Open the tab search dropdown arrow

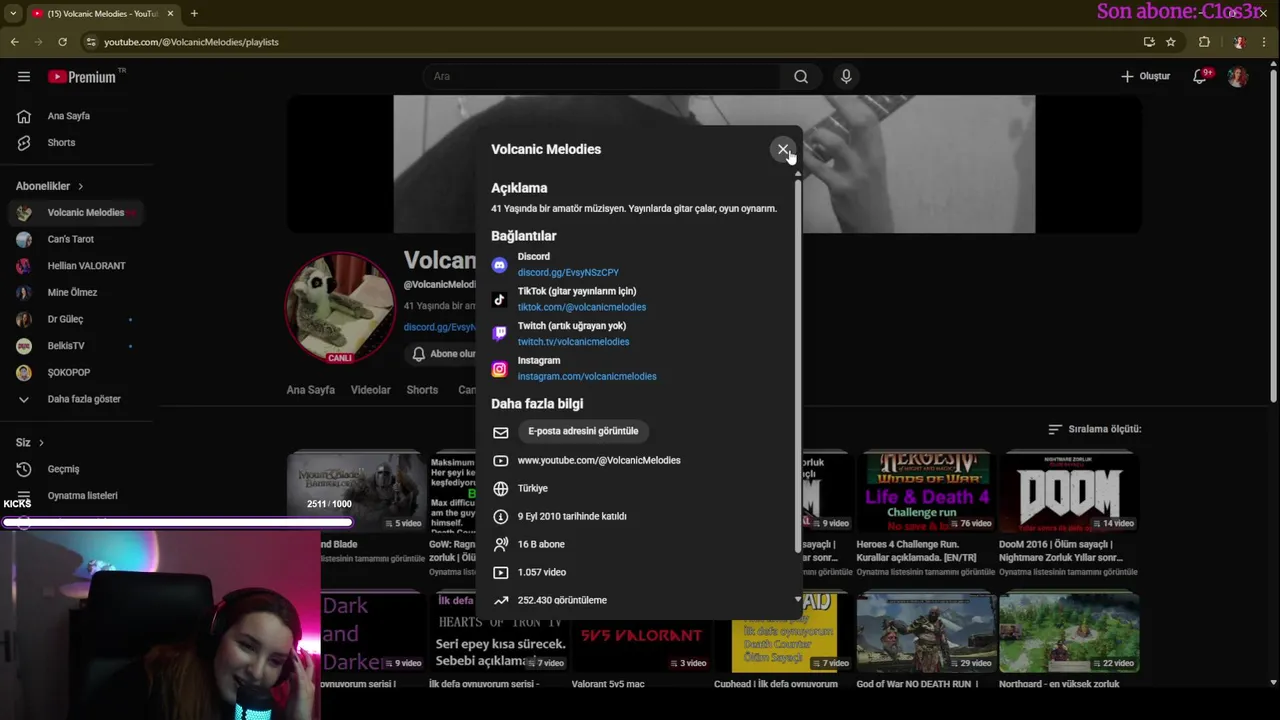(13, 13)
